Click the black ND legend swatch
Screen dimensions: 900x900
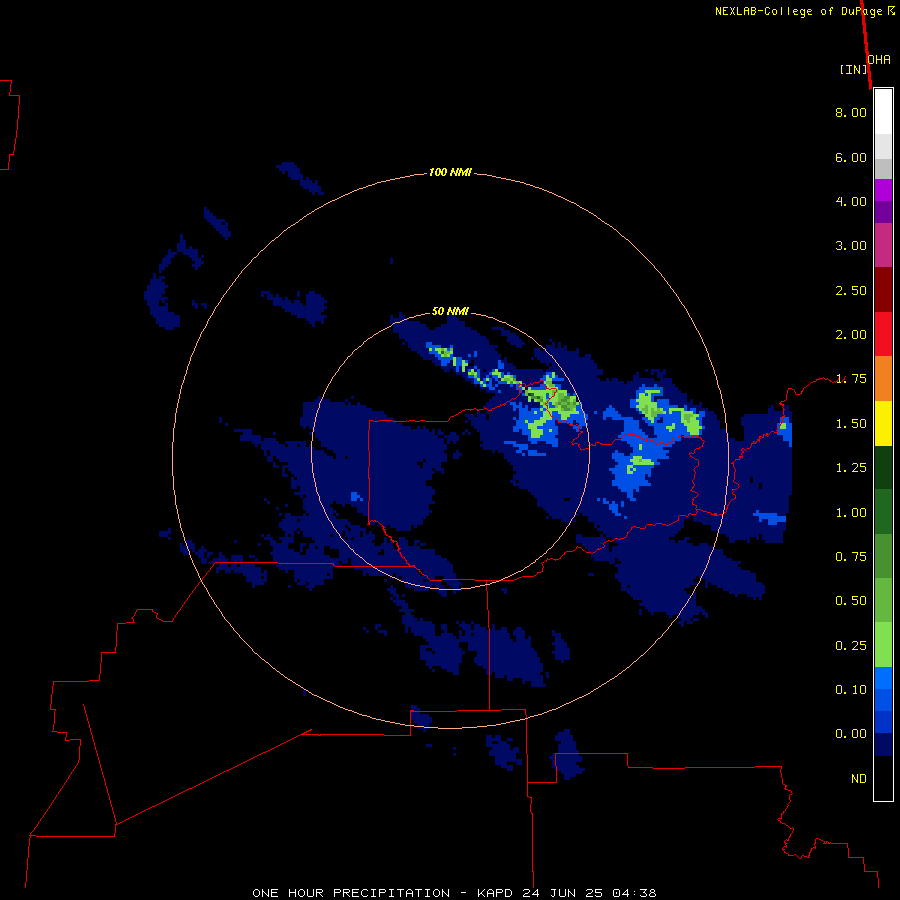883,778
